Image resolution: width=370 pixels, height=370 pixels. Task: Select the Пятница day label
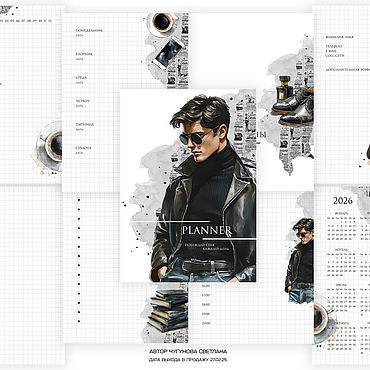pyautogui.click(x=85, y=124)
